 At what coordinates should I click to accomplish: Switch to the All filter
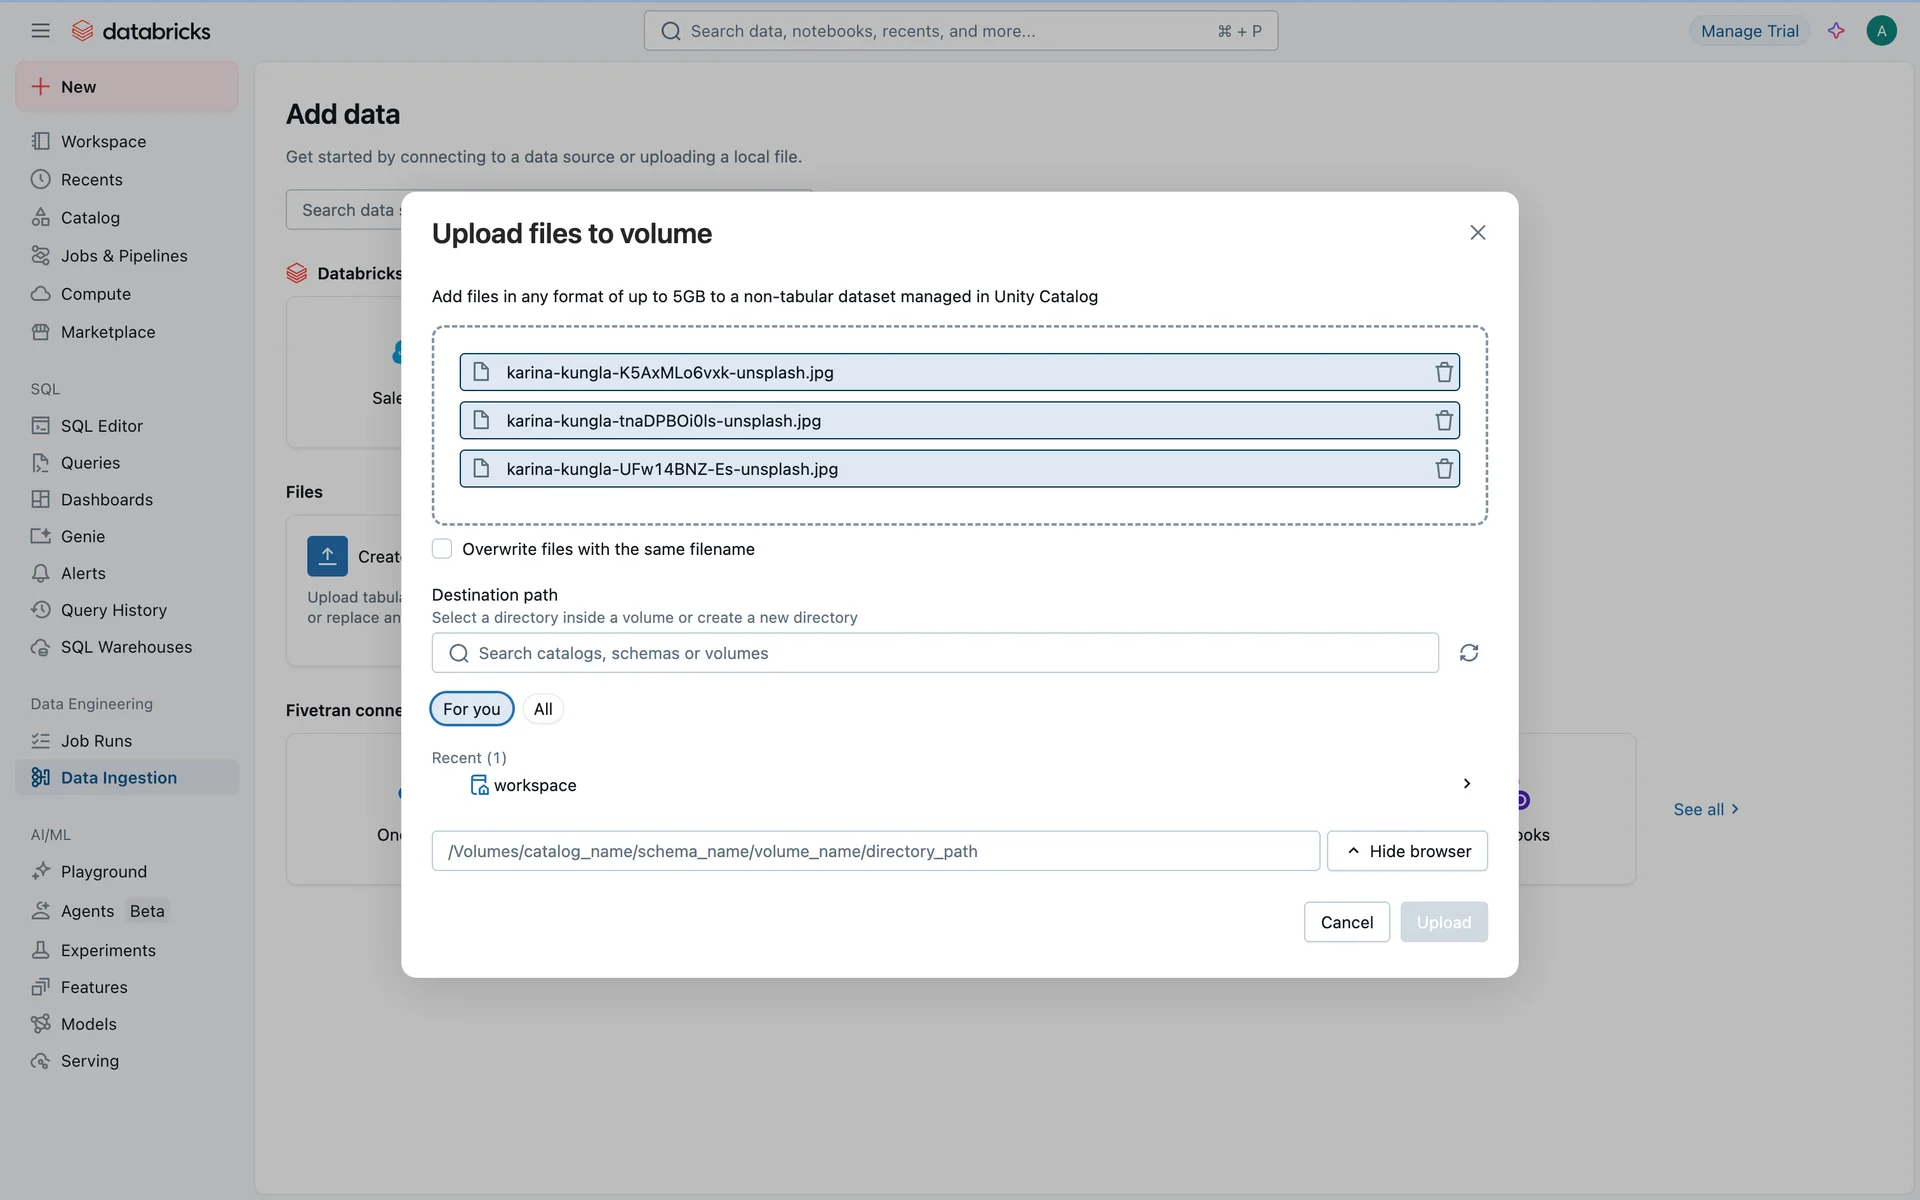tap(543, 709)
